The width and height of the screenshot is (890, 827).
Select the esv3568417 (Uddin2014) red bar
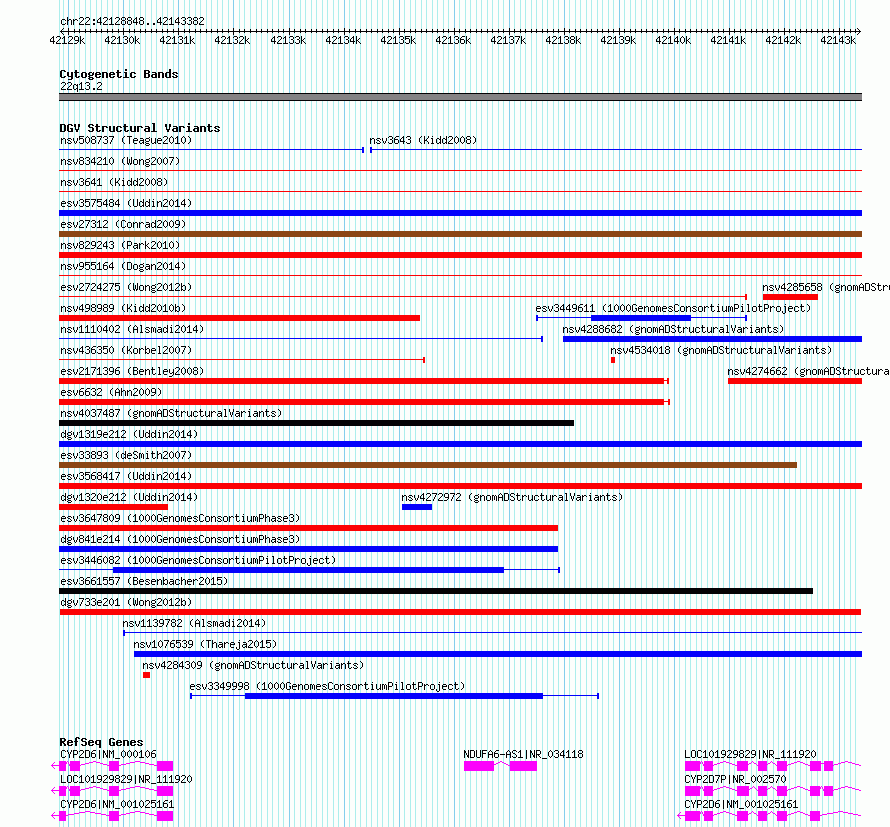pos(460,486)
